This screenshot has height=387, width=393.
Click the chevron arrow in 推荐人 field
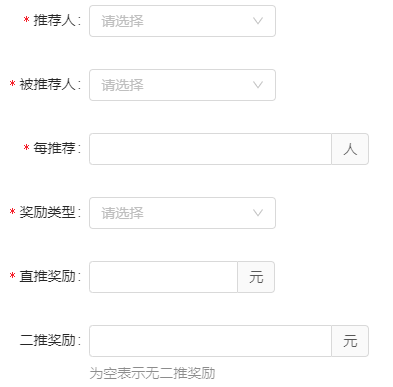pyautogui.click(x=258, y=21)
